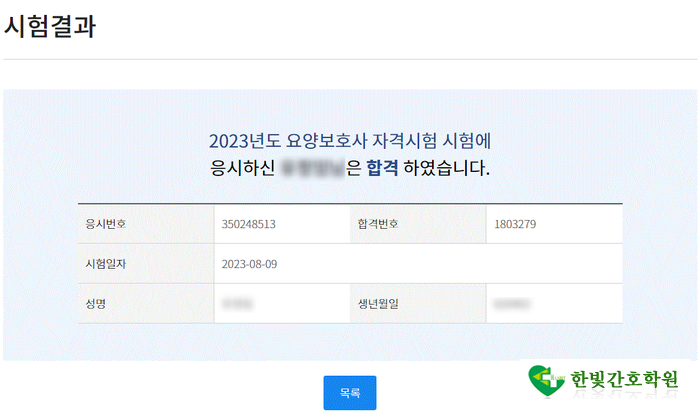Click the blurred name in the announcement sentence
700x417 pixels.
(312, 167)
